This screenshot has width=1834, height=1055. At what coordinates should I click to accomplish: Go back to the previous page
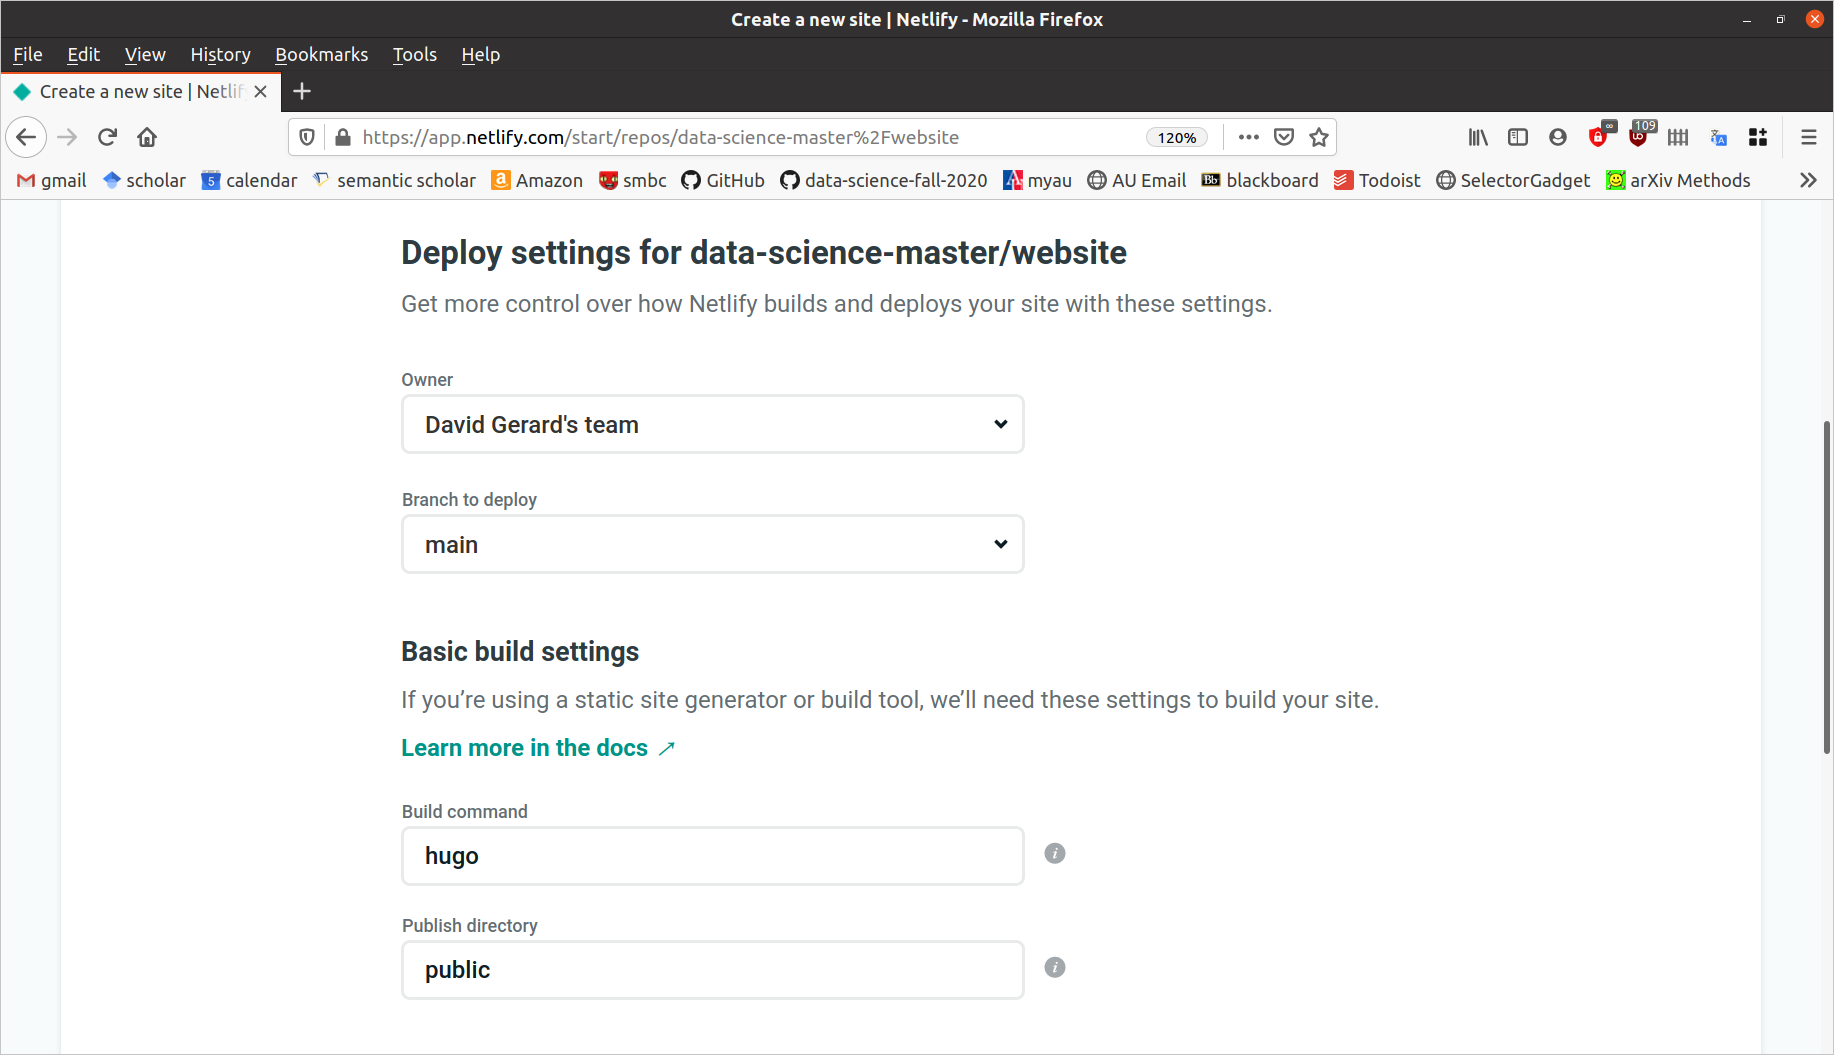coord(27,137)
